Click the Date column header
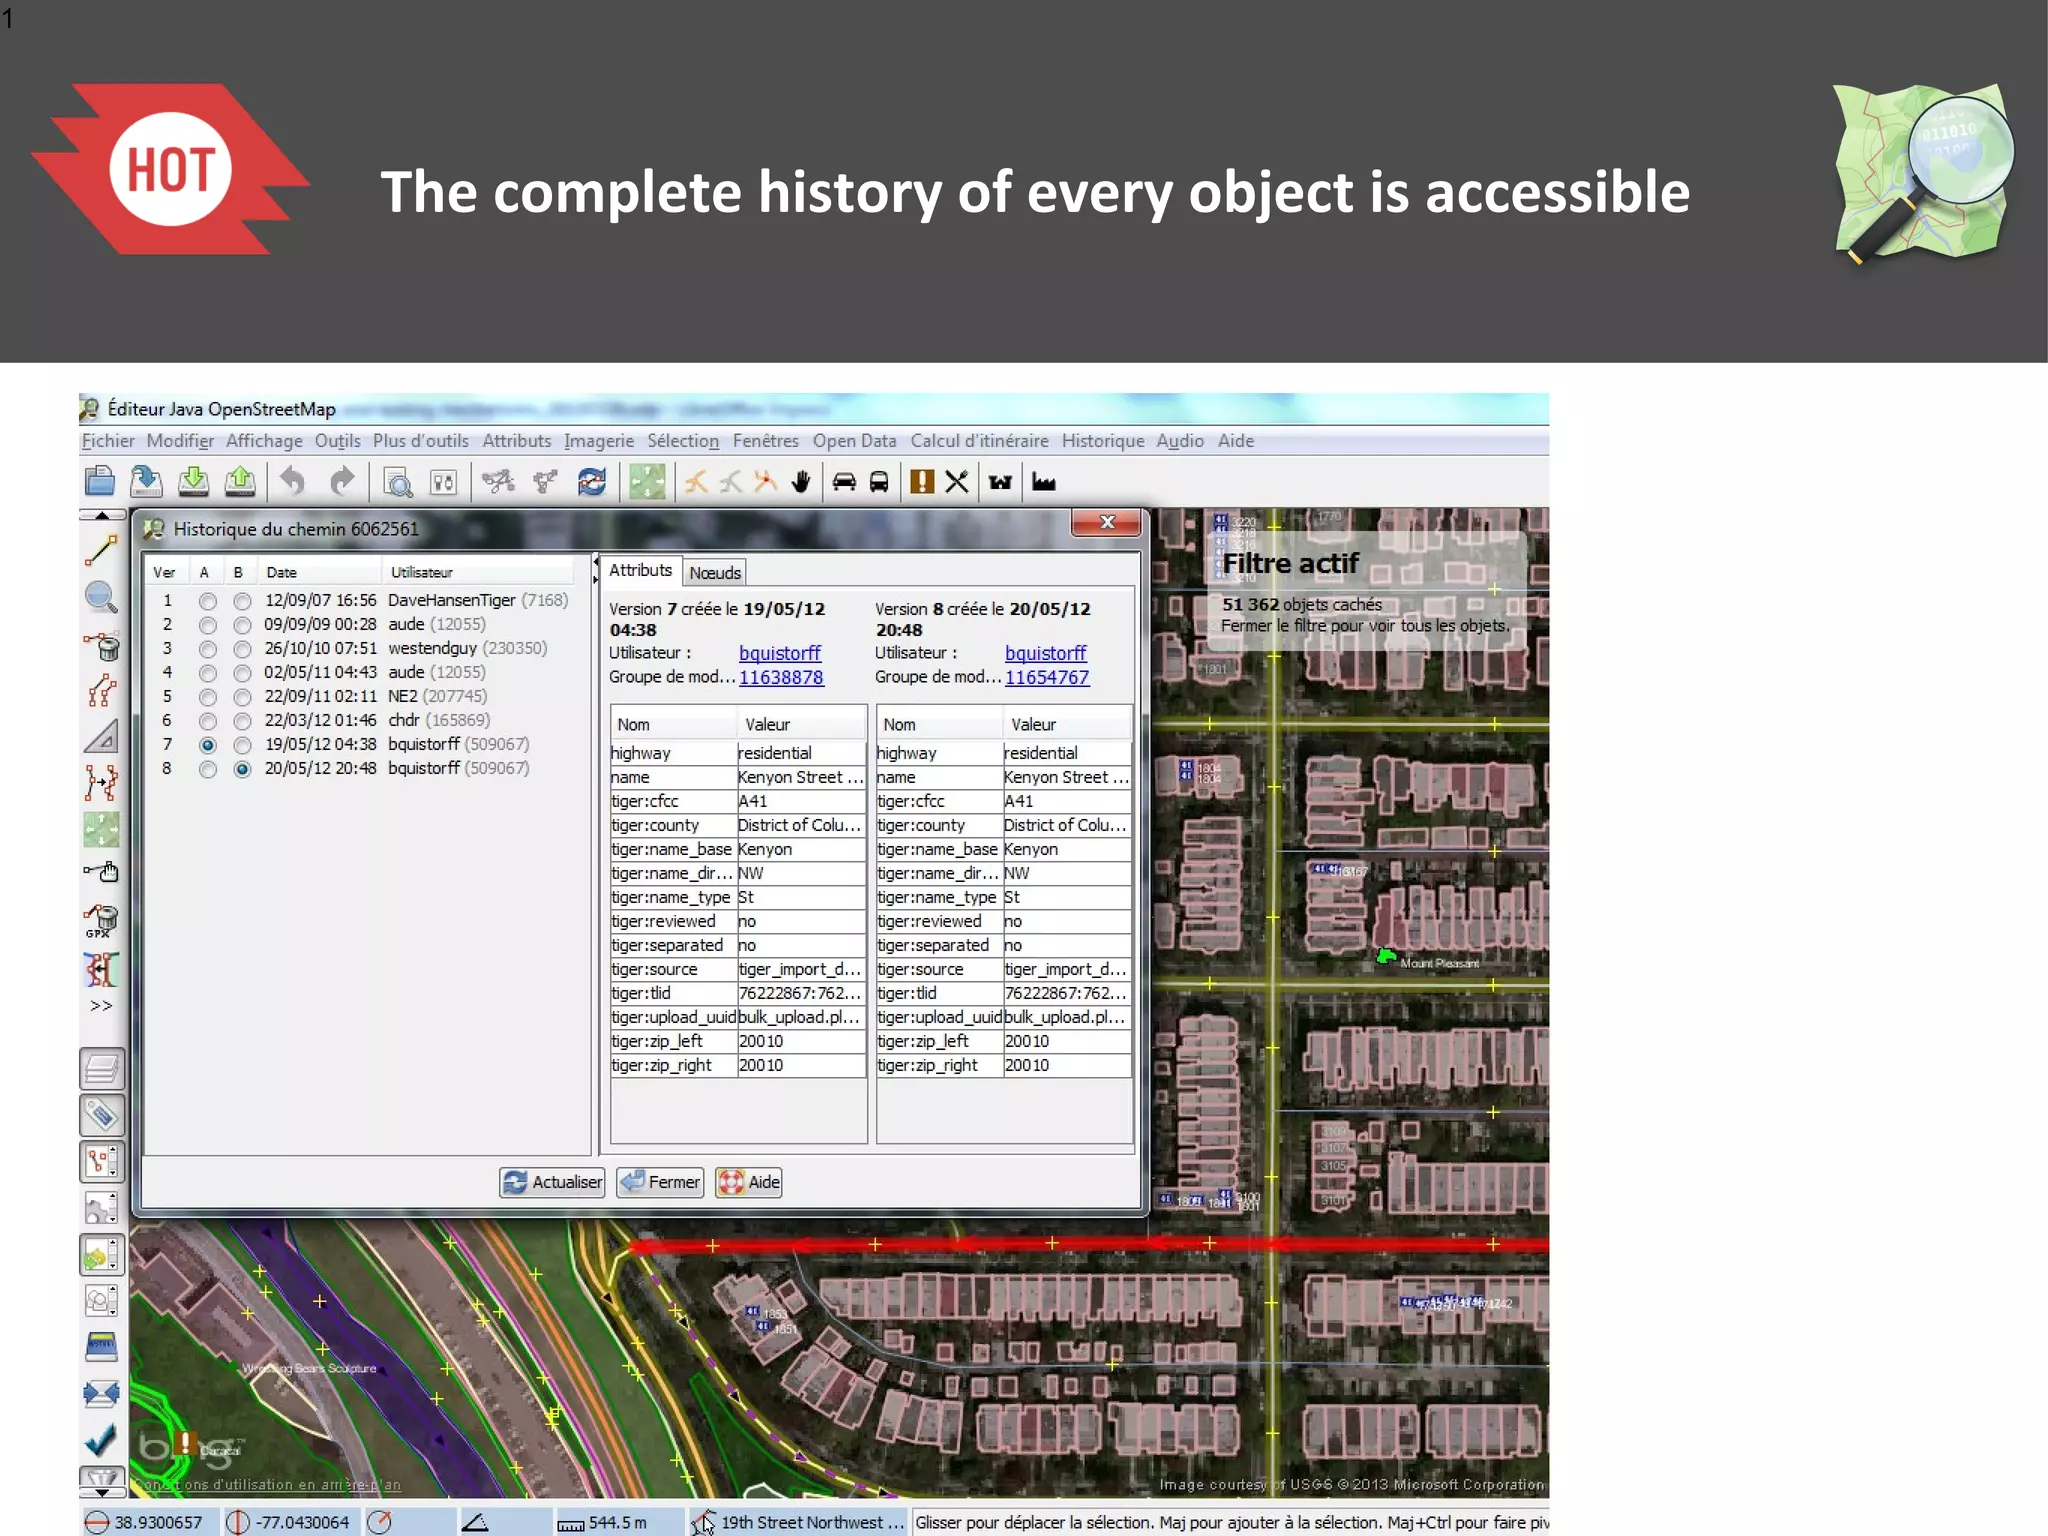 click(318, 572)
